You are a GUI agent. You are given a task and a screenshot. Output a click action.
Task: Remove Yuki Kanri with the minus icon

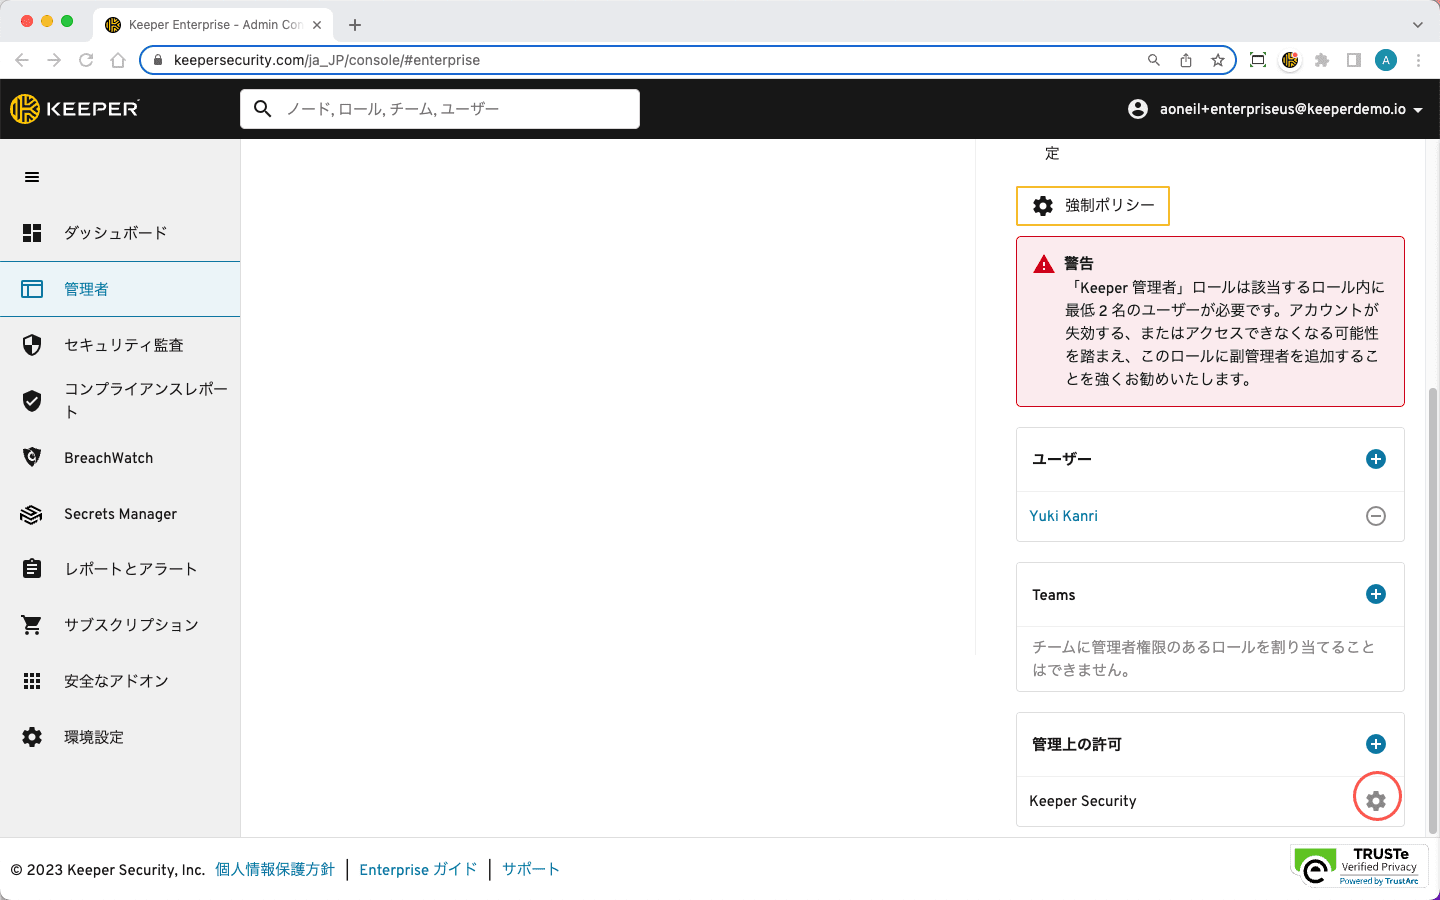pyautogui.click(x=1376, y=516)
